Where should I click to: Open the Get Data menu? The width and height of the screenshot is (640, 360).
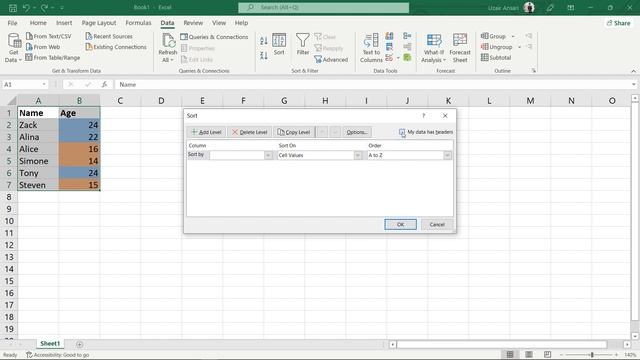point(13,48)
